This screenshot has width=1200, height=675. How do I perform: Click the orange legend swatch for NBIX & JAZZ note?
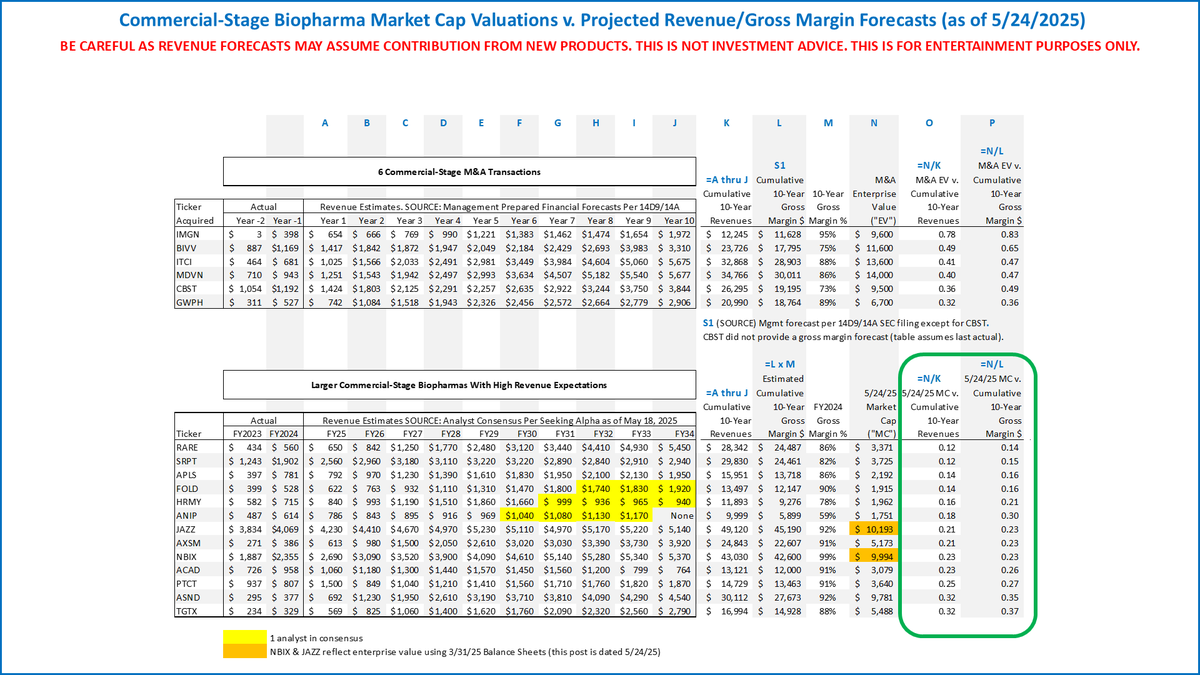(244, 650)
